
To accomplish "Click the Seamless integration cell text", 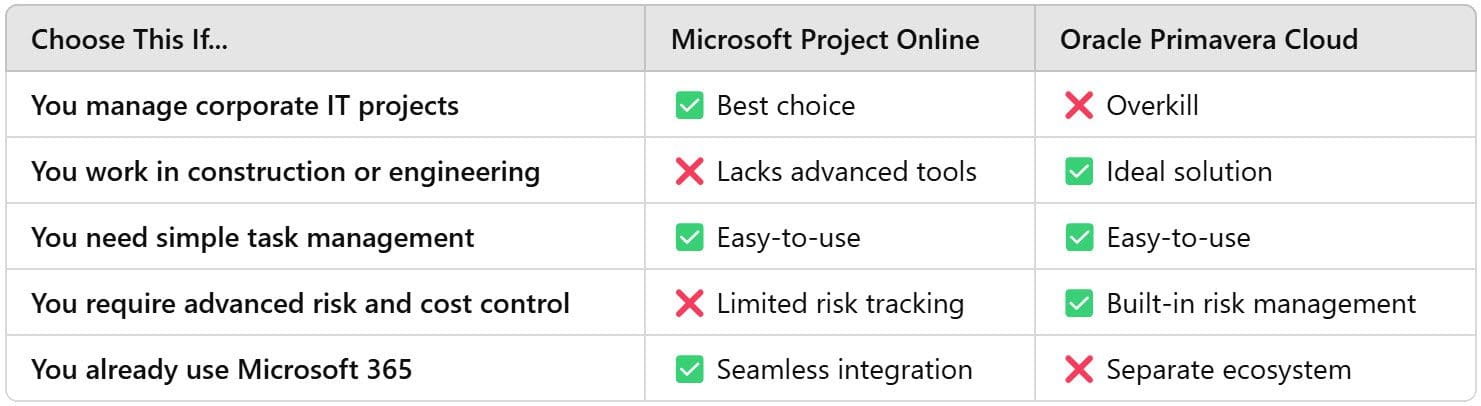I will coord(844,369).
